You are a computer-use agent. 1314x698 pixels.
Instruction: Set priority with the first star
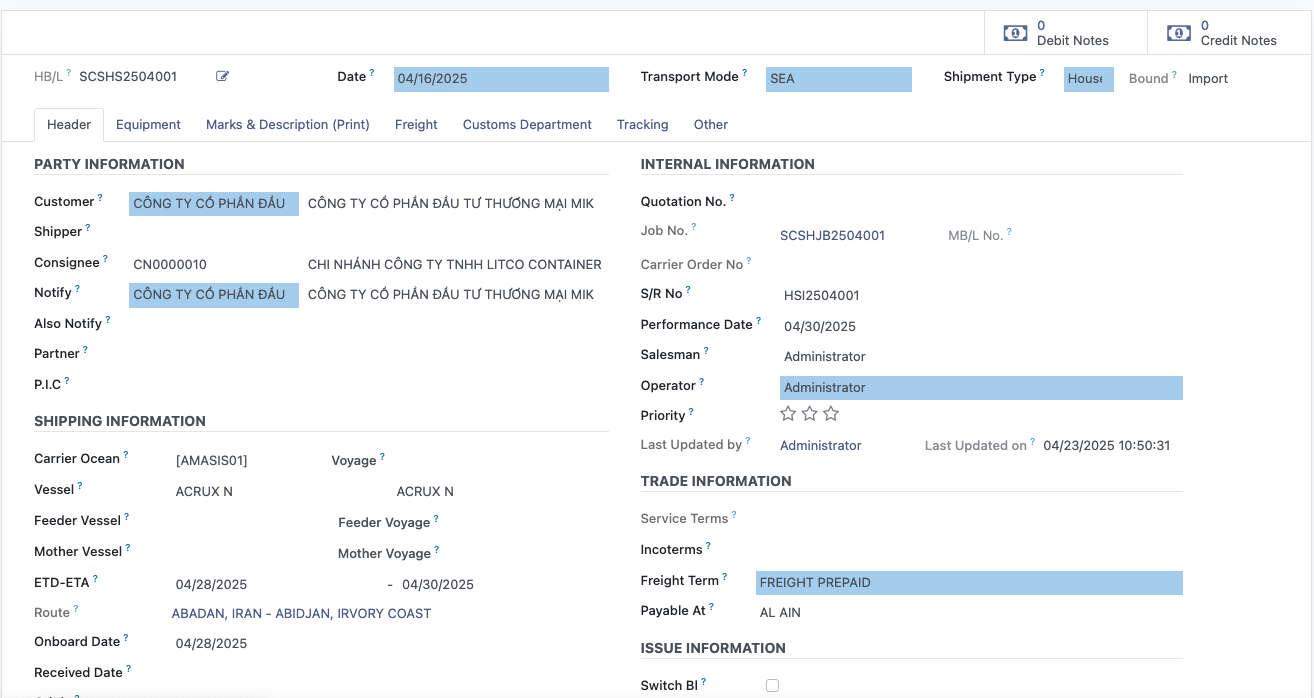[x=788, y=414]
